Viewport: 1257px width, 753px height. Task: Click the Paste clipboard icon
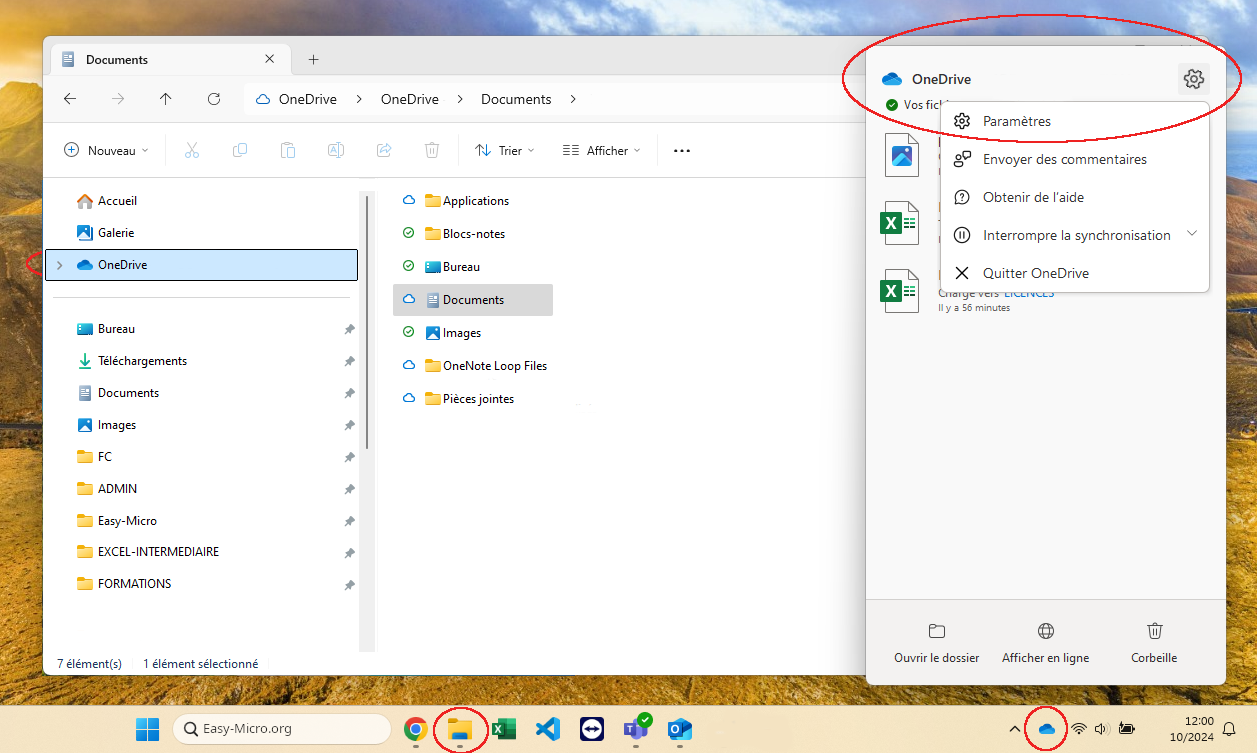[288, 150]
